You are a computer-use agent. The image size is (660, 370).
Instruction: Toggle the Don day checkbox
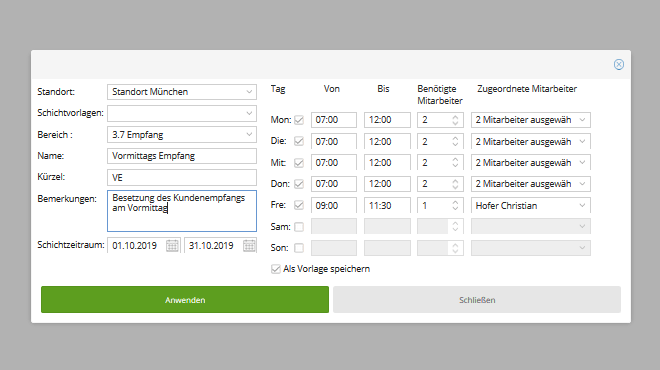click(299, 184)
